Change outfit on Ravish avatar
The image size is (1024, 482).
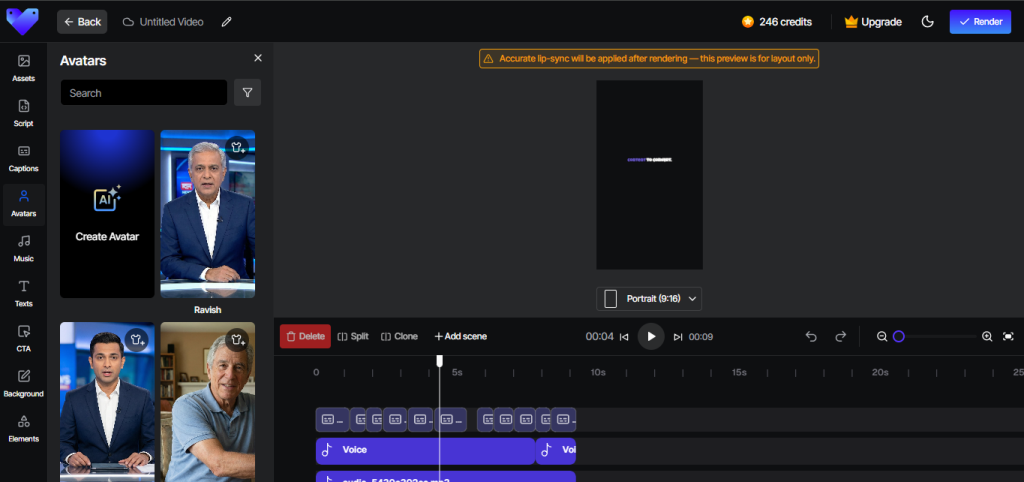[238, 148]
